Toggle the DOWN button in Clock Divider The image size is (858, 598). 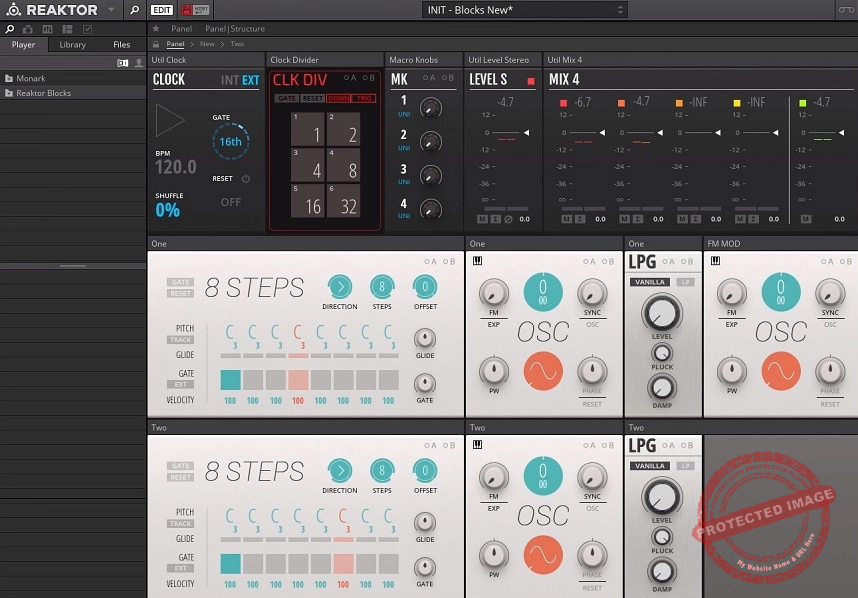click(339, 98)
